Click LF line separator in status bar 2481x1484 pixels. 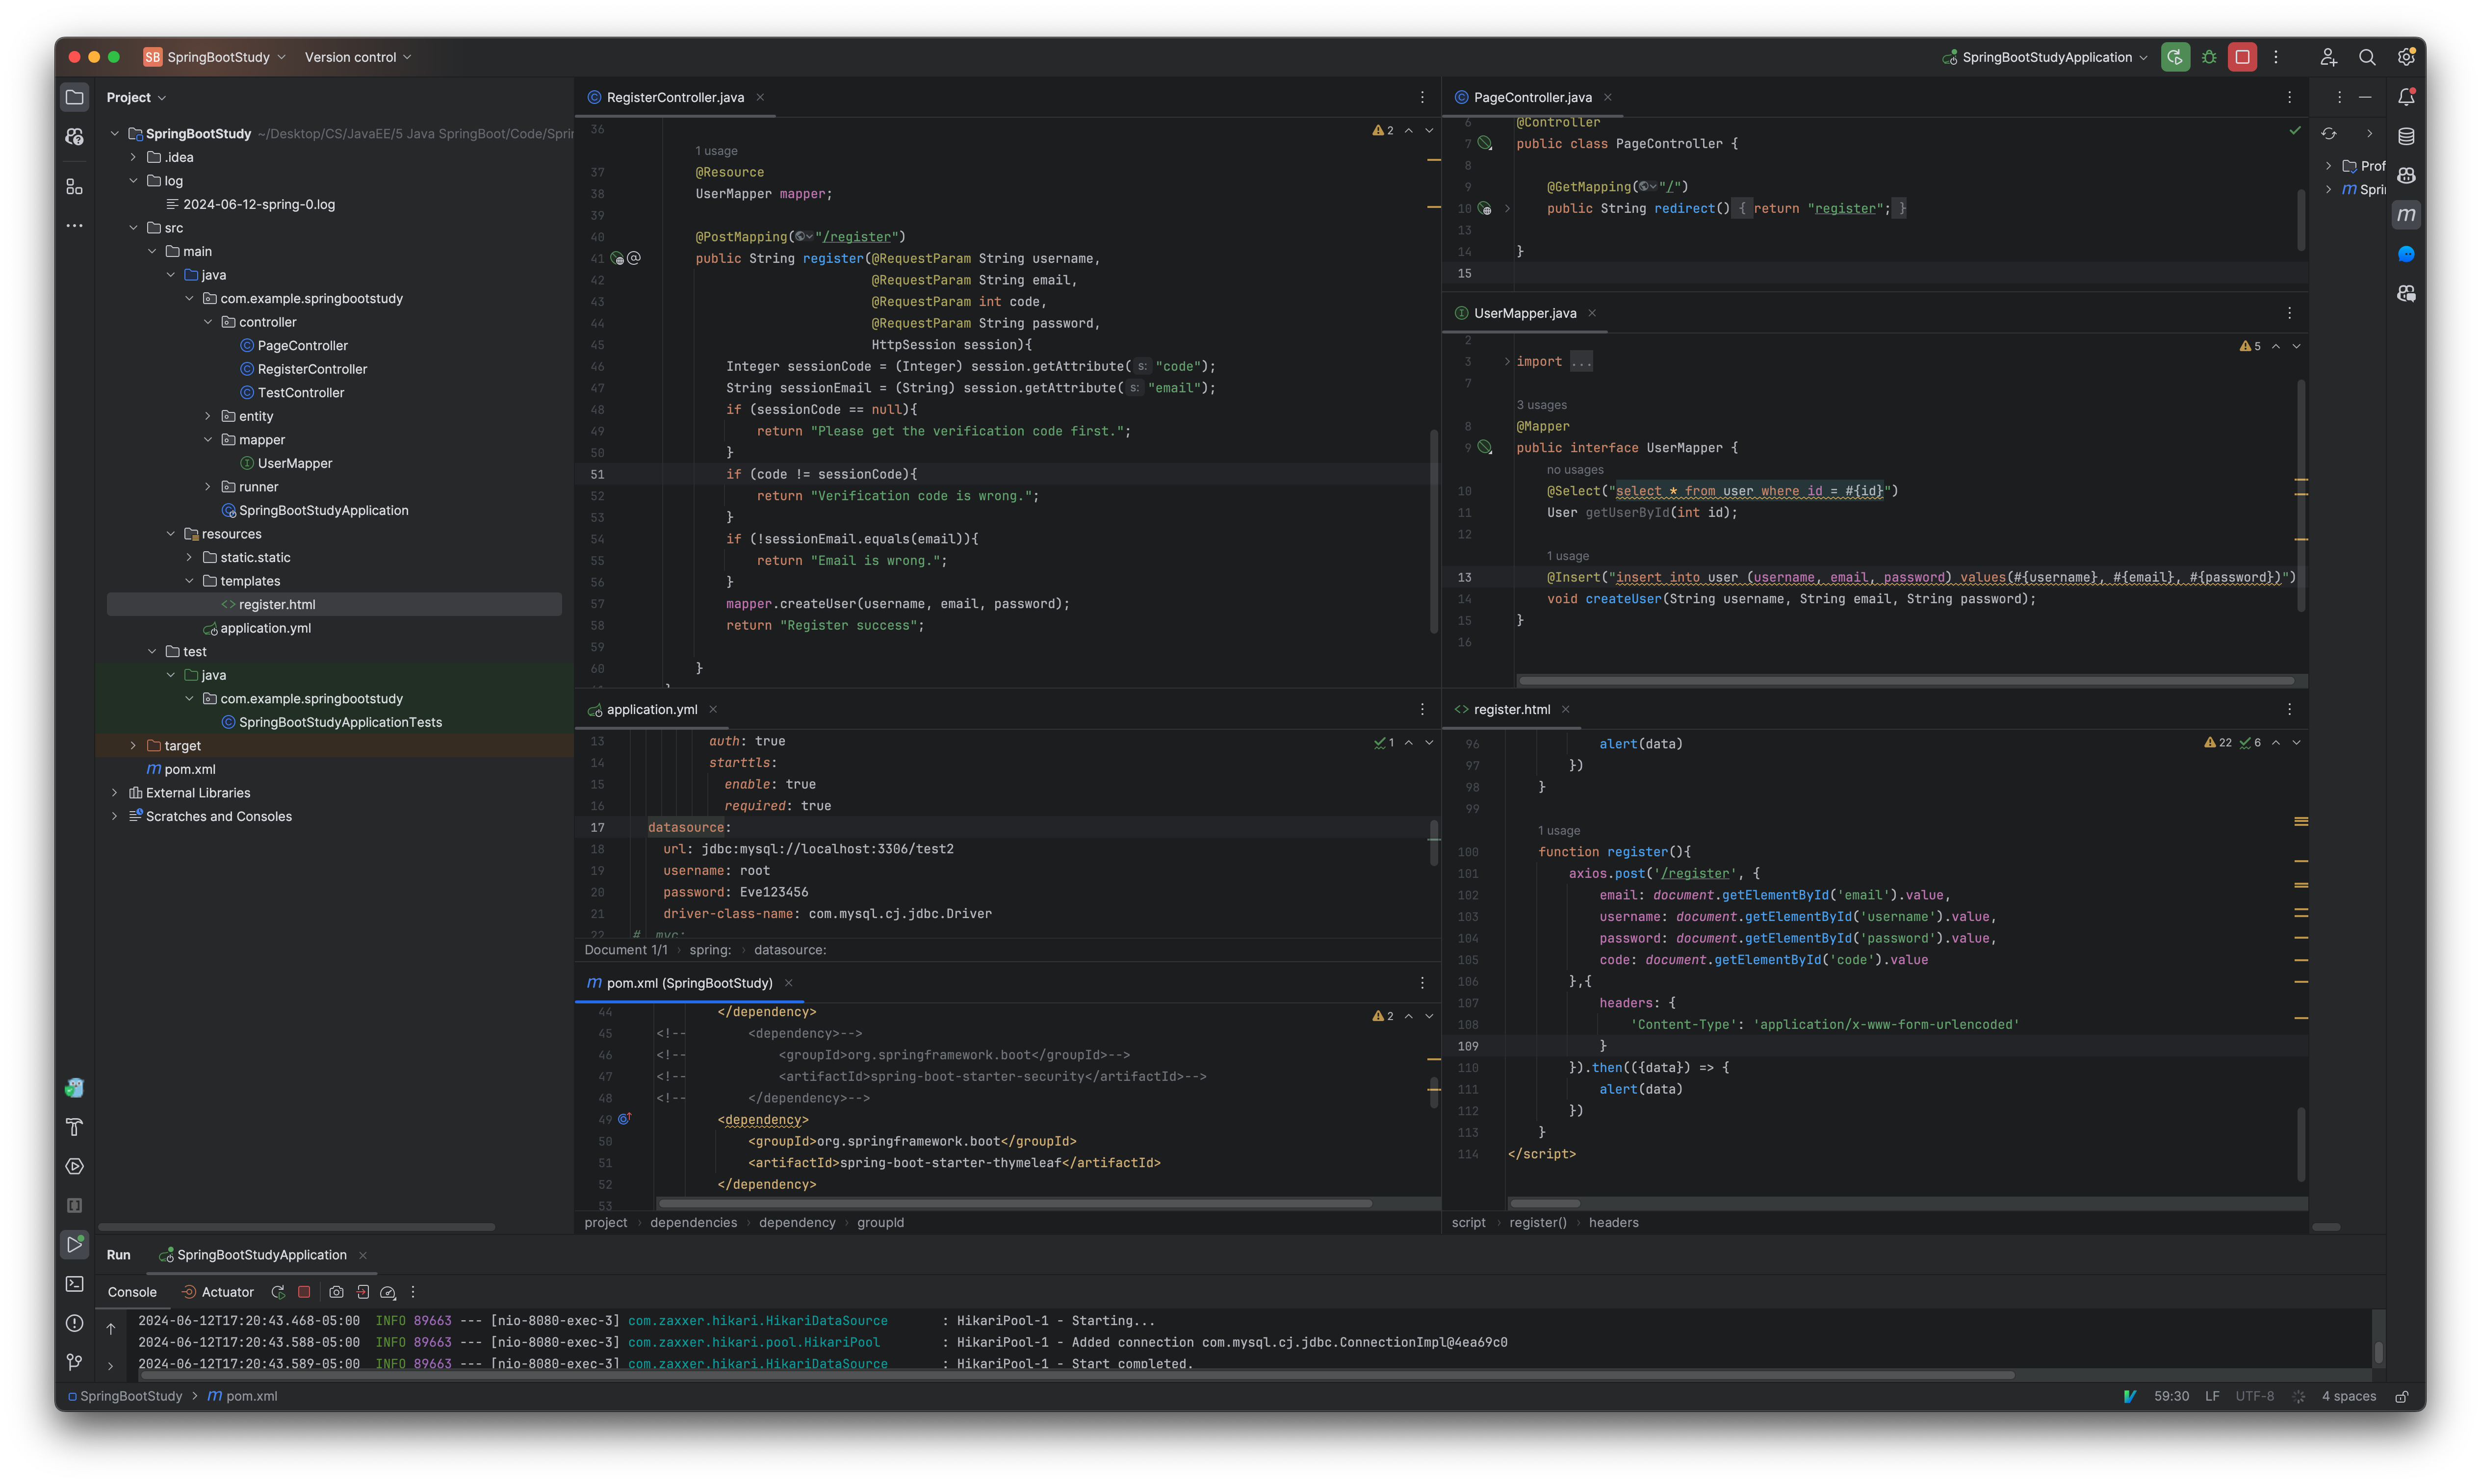(x=2213, y=1396)
